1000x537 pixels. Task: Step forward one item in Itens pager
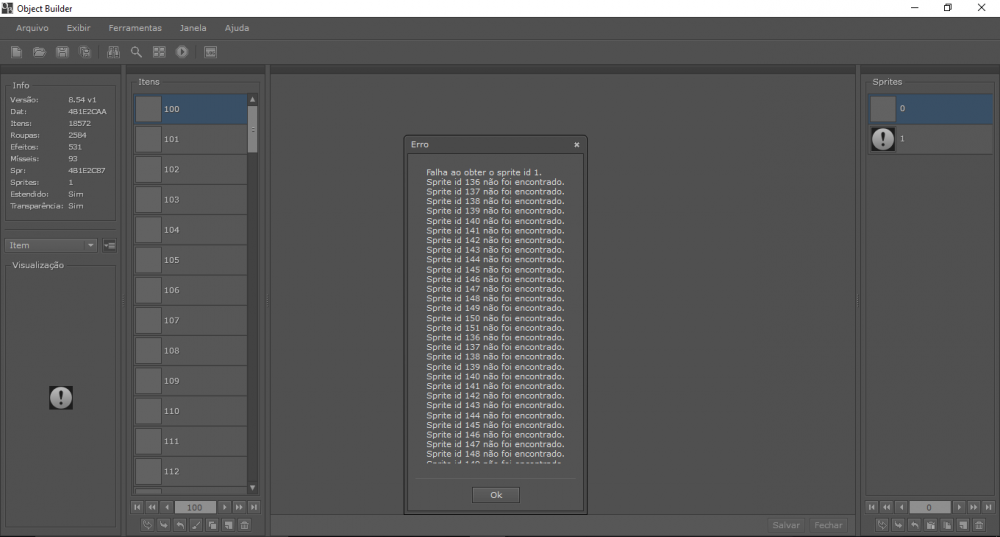224,507
